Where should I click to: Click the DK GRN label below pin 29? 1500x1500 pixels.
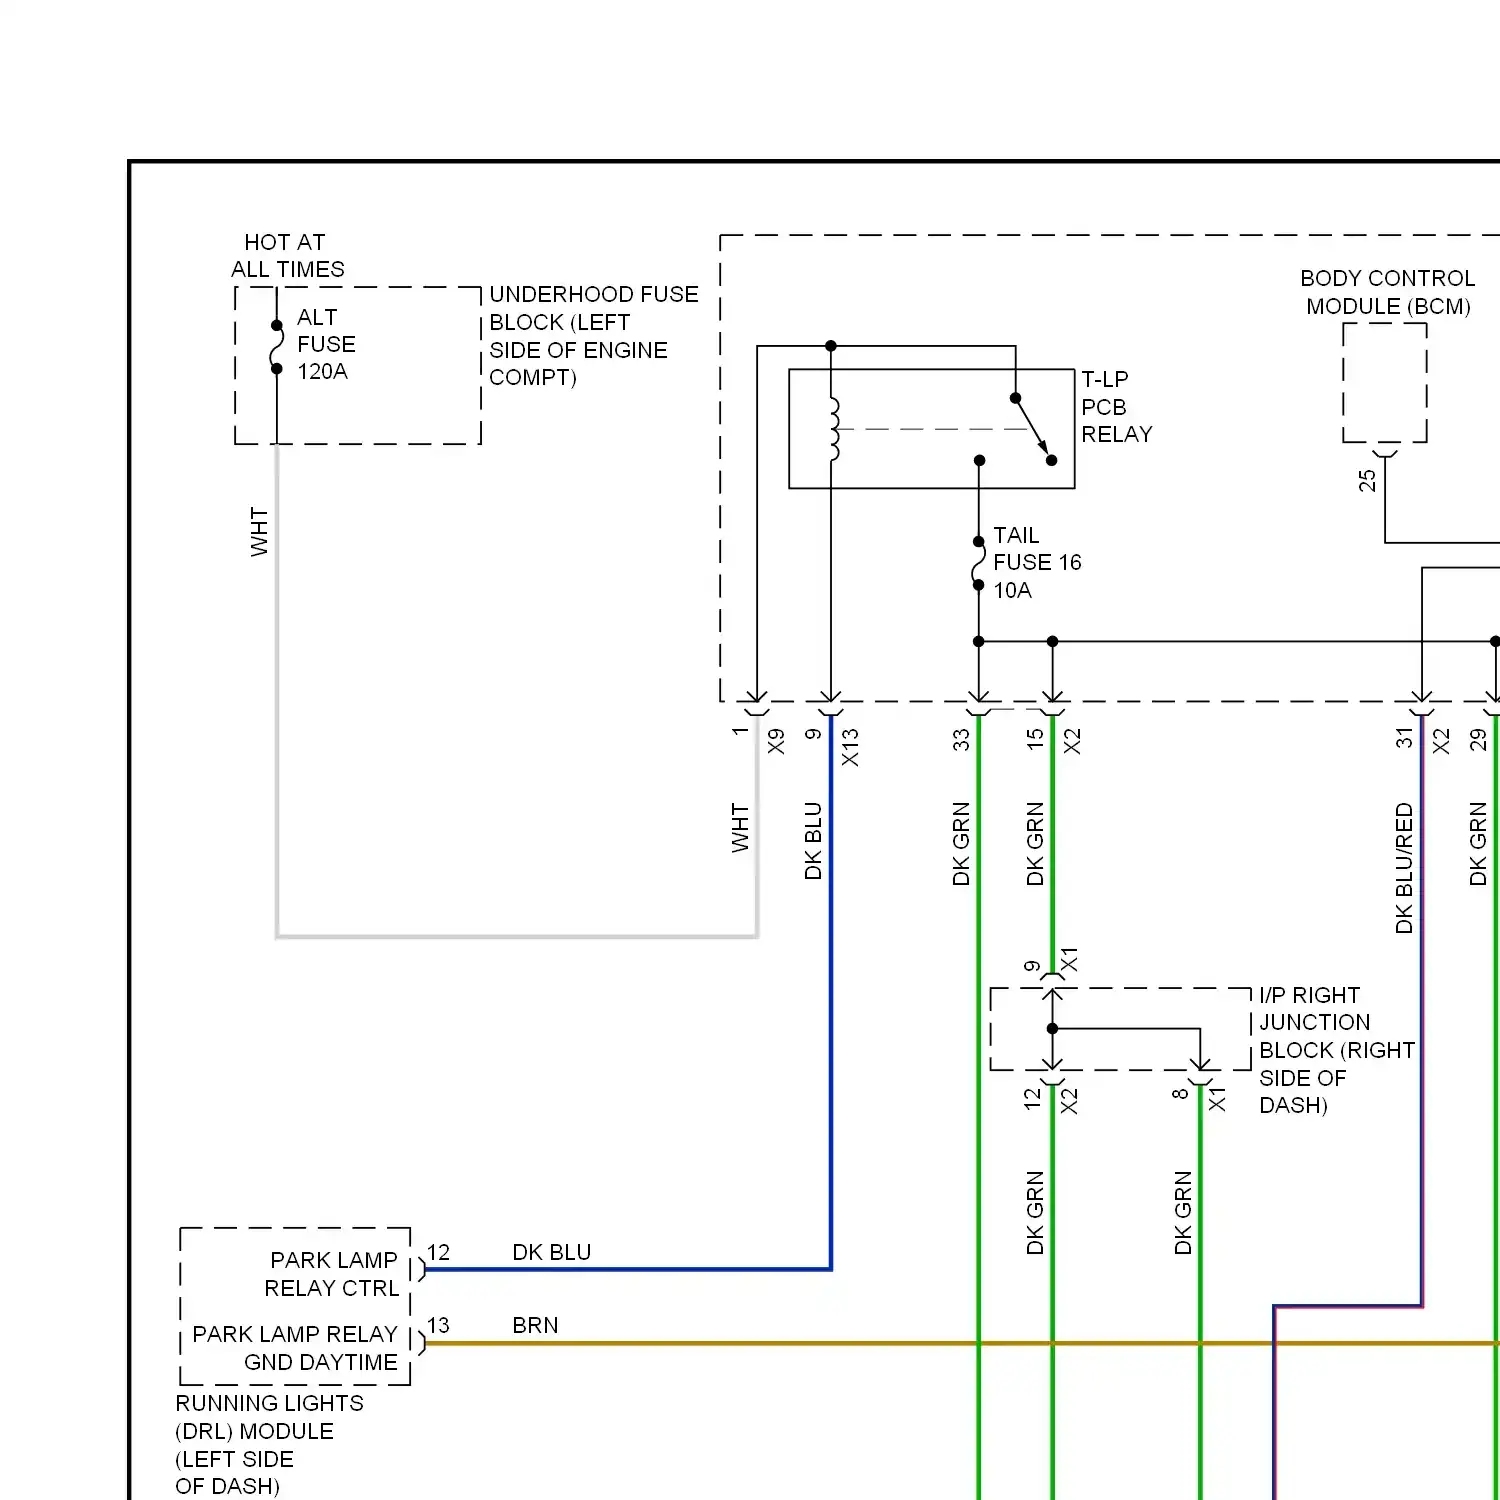point(1478,844)
